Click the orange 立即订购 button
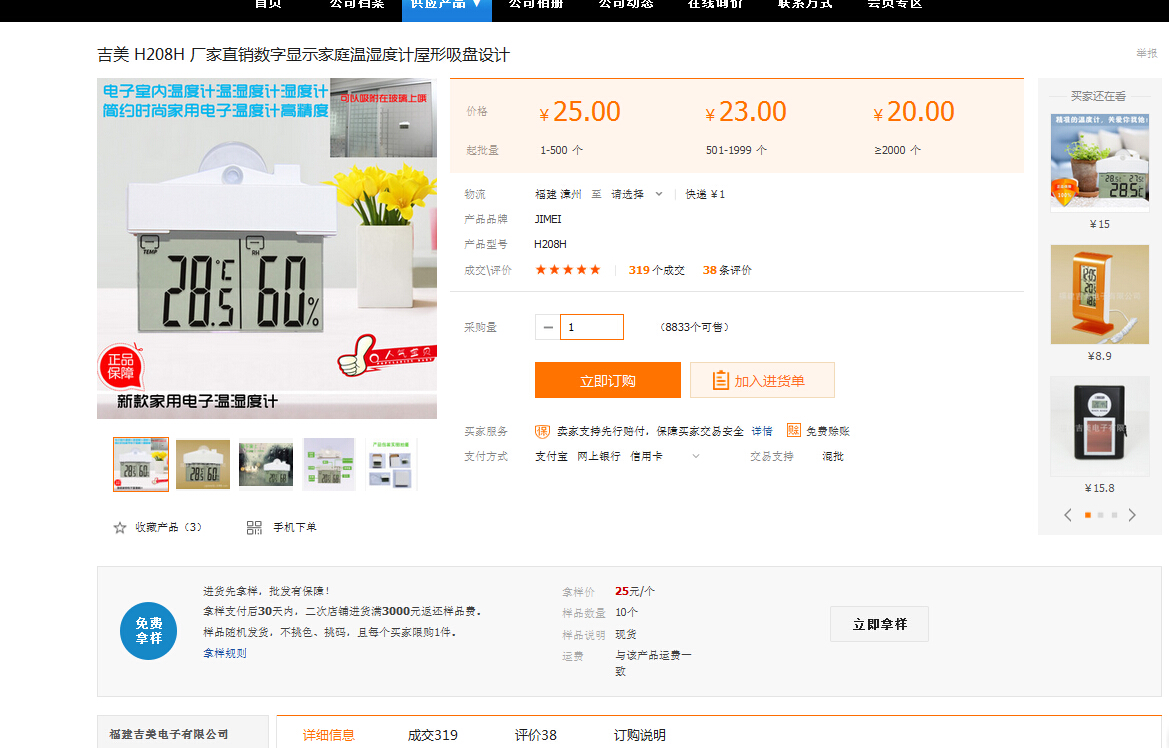This screenshot has width=1169, height=748. tap(608, 381)
